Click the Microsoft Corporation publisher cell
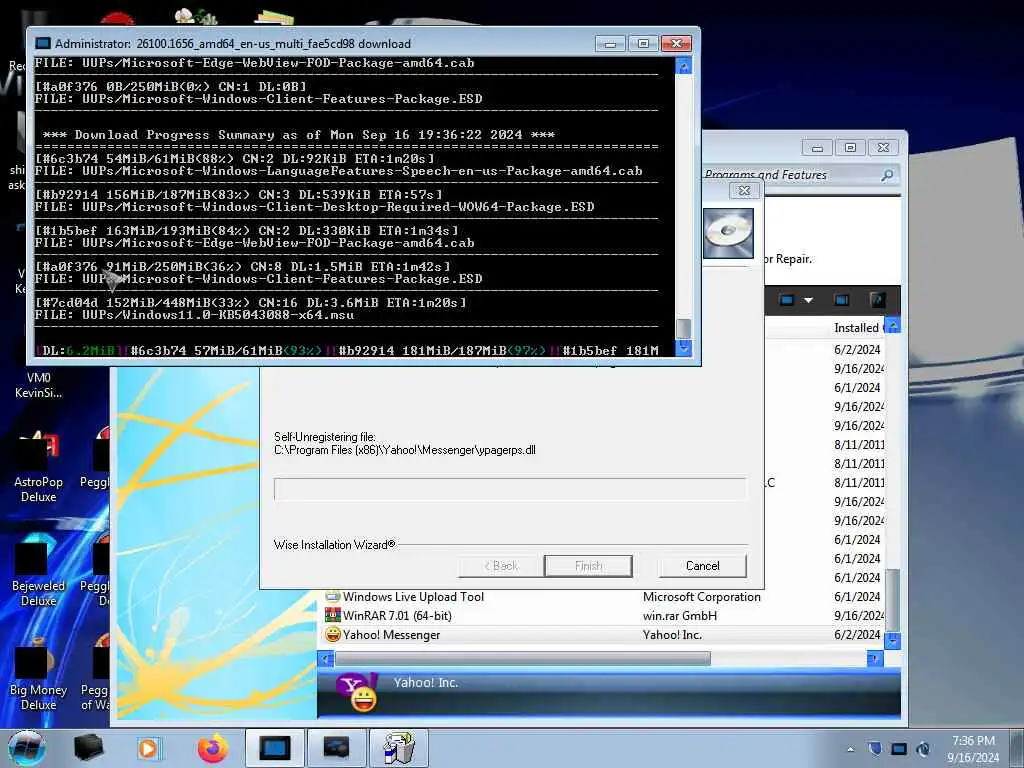The height and width of the screenshot is (768, 1024). (x=701, y=597)
